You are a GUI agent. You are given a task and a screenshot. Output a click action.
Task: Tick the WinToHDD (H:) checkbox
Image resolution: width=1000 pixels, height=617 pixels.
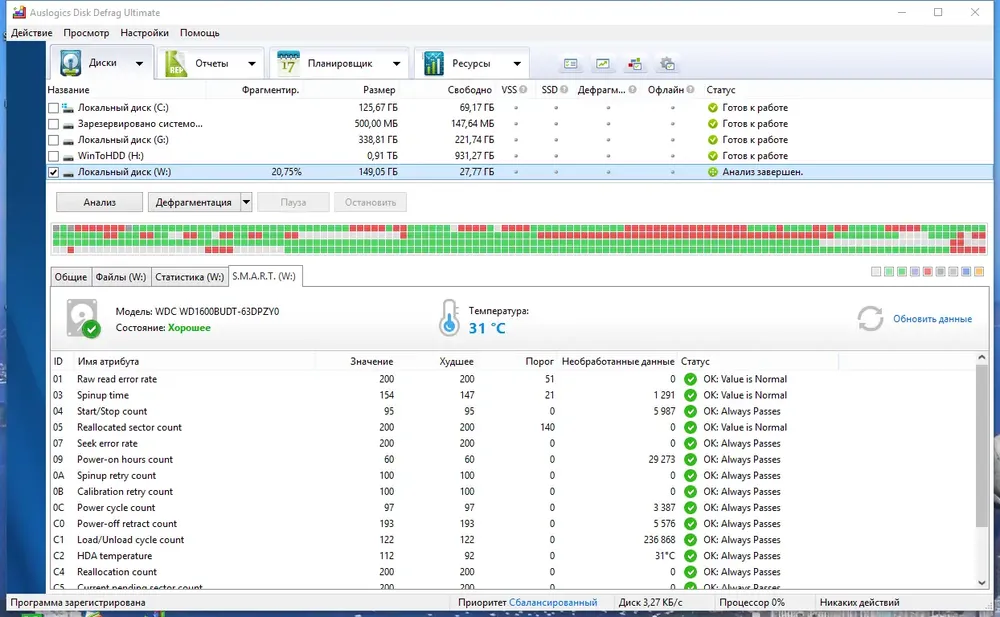(54, 156)
